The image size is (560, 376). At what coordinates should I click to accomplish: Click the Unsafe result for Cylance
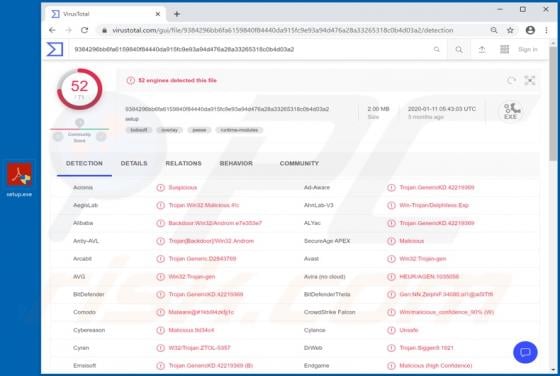point(409,330)
